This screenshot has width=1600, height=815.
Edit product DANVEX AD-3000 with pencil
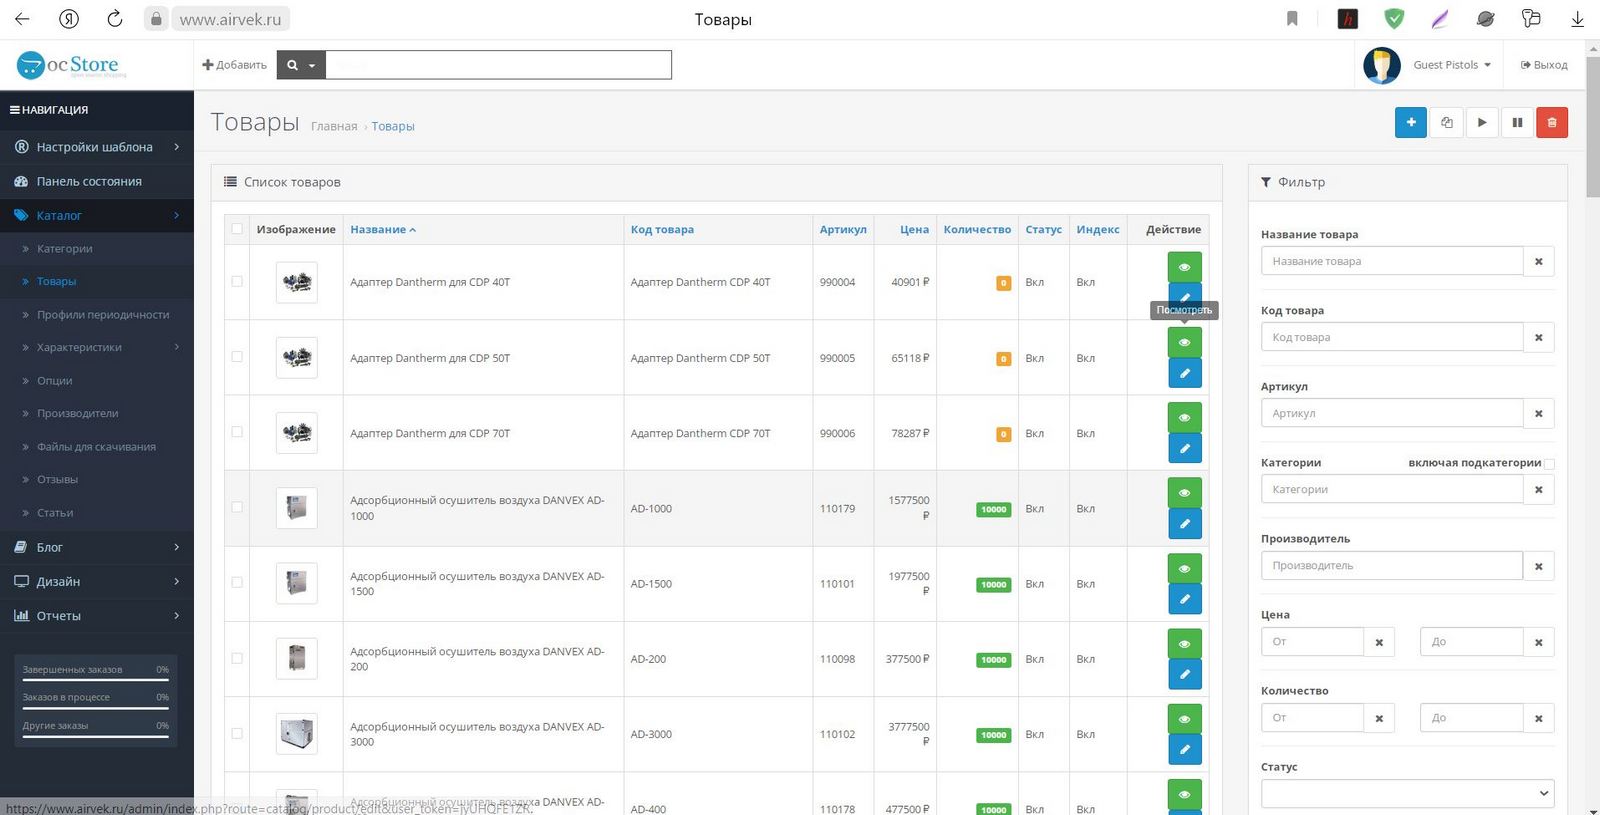pos(1184,749)
